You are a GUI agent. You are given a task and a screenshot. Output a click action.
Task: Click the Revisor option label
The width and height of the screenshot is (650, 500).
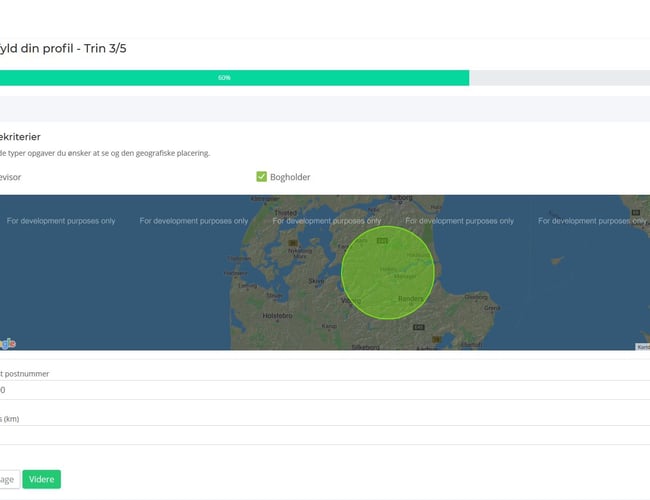tap(10, 177)
